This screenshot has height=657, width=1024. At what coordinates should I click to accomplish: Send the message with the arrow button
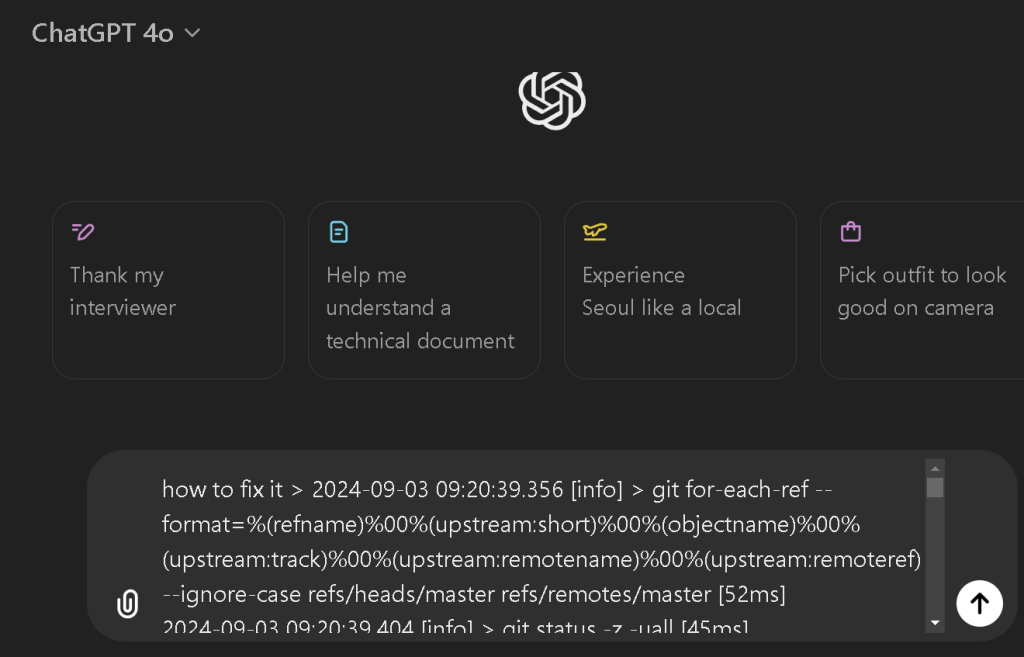pos(979,603)
